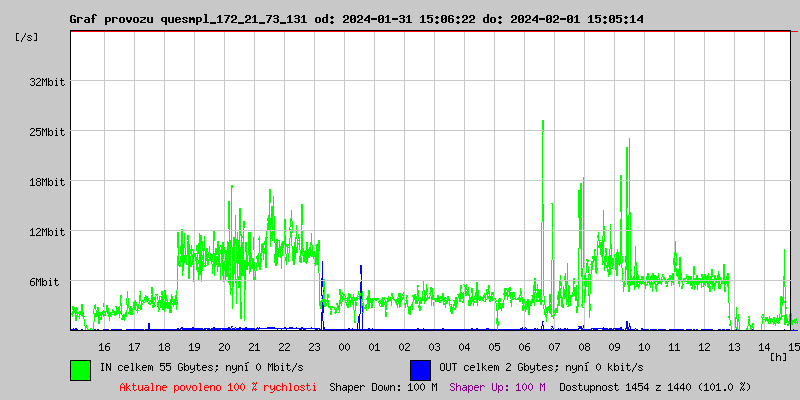Click hour 07 on the time axis
This screenshot has width=800, height=400.
(x=554, y=346)
